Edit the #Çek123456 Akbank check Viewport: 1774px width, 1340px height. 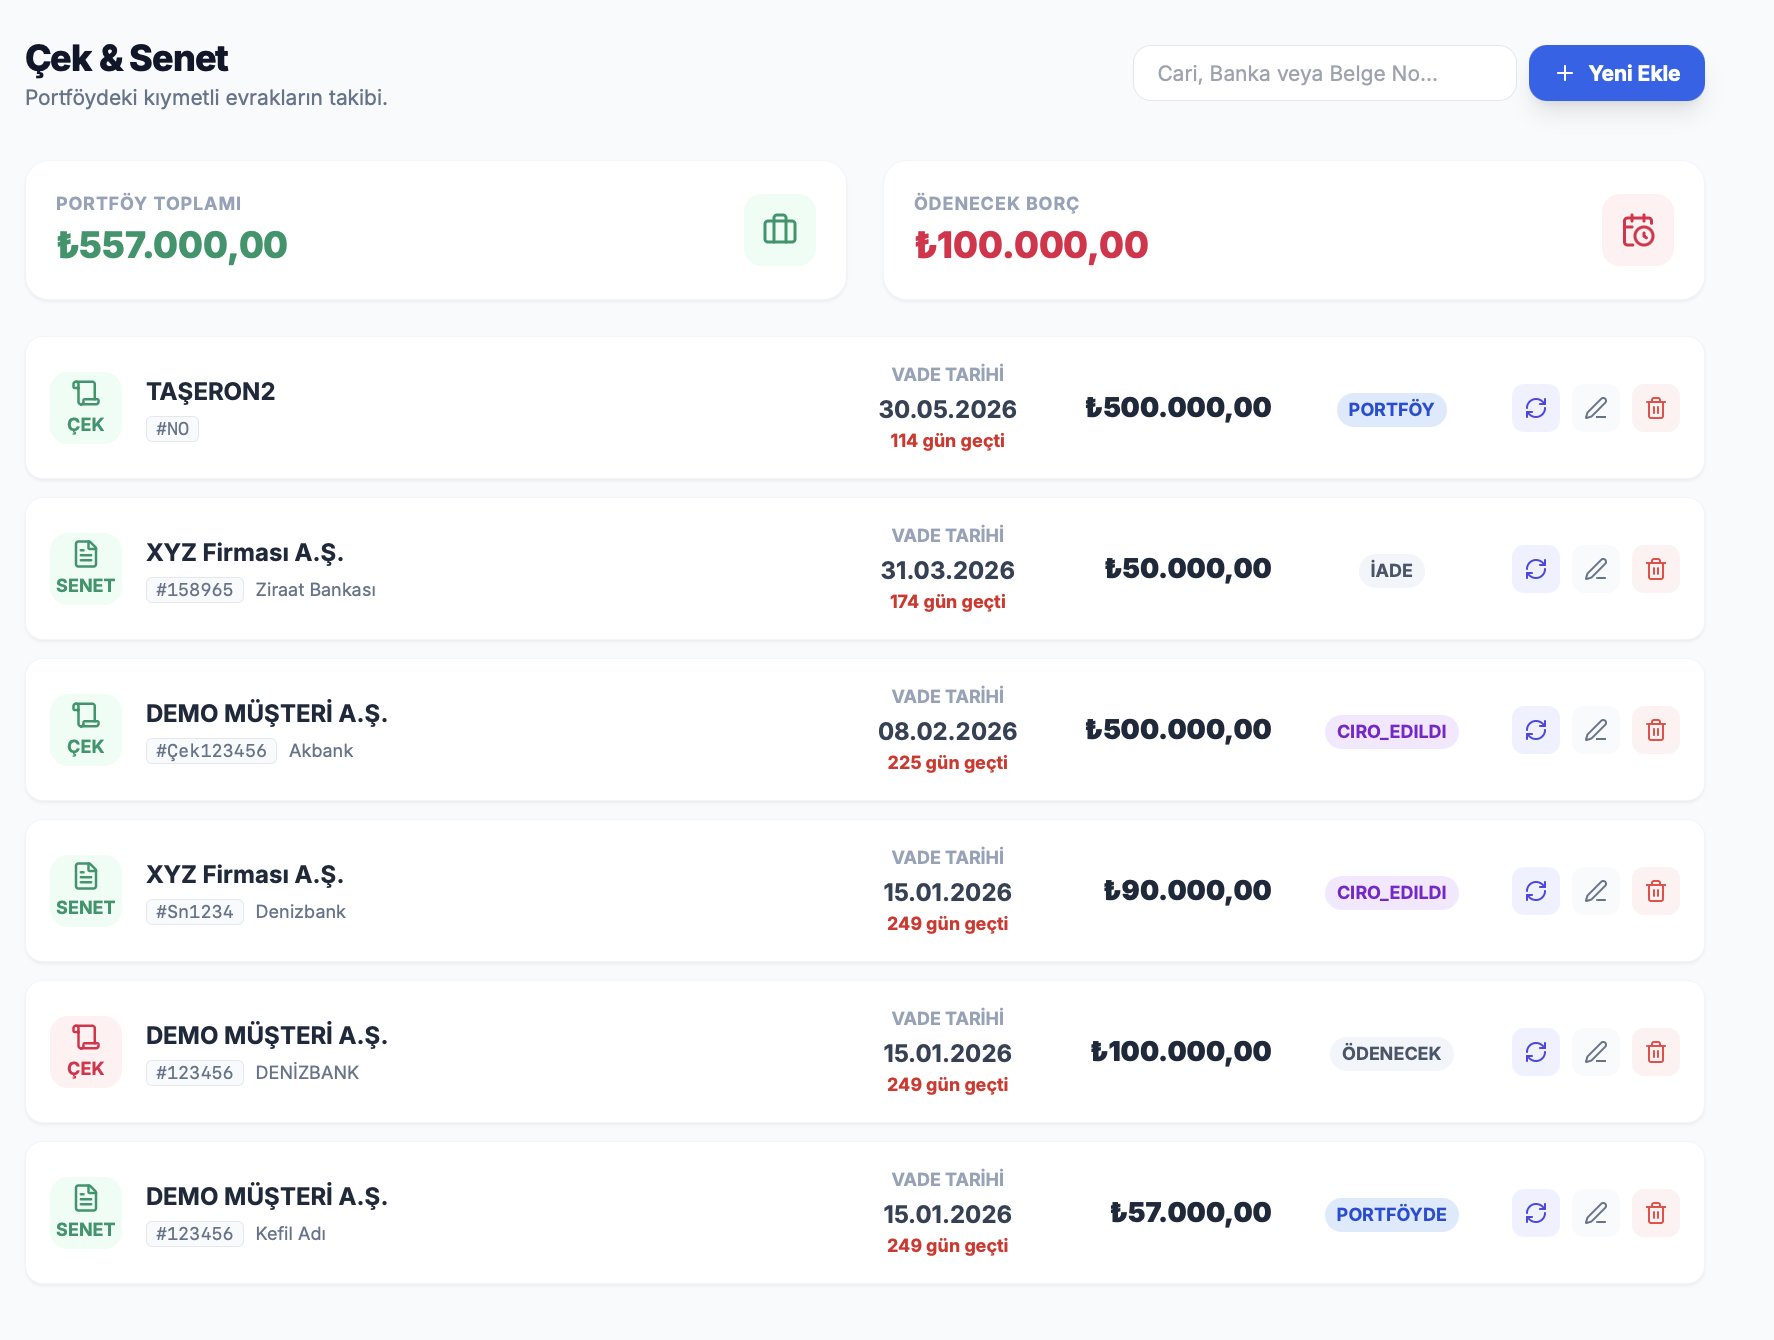(1595, 730)
